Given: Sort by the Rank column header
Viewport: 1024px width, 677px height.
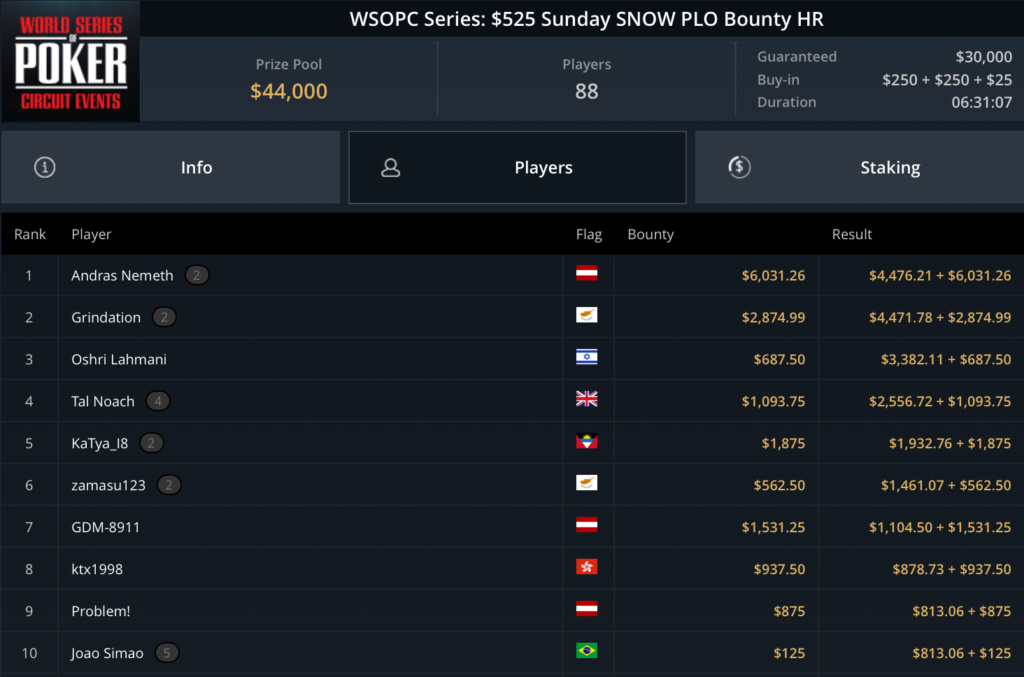Looking at the screenshot, I should [30, 234].
